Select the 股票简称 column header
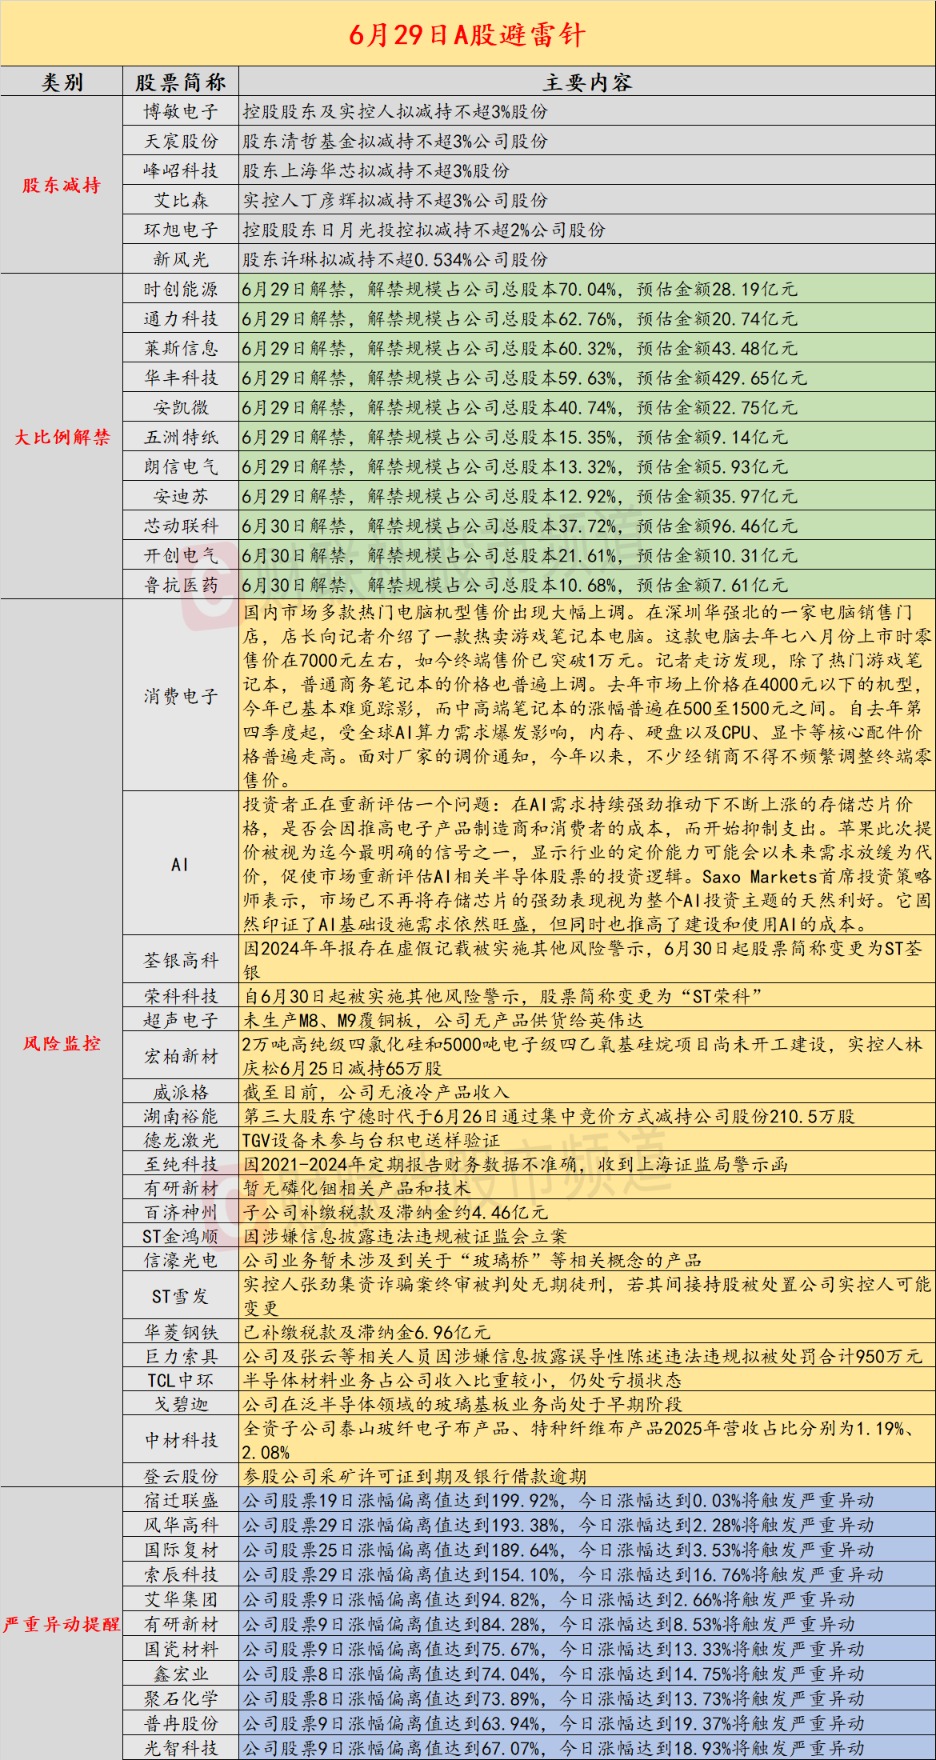The height and width of the screenshot is (1760, 936). (x=181, y=82)
